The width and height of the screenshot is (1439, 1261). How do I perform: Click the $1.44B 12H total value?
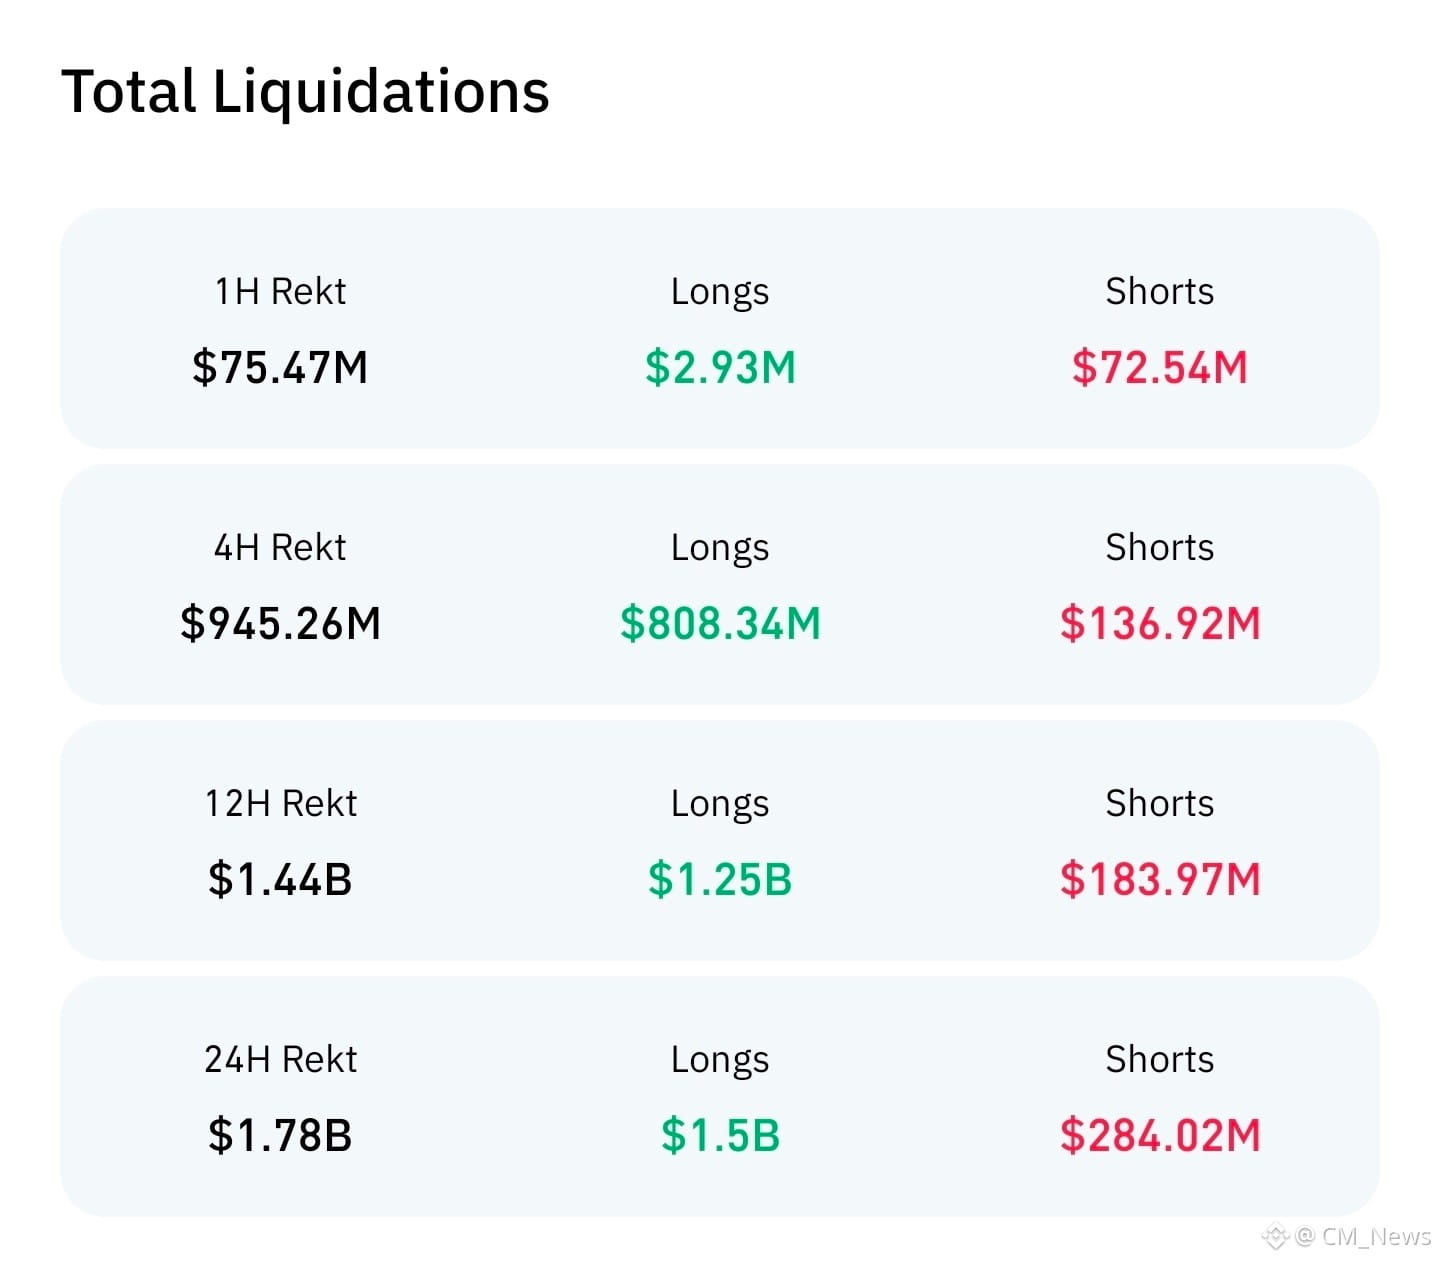pos(280,879)
